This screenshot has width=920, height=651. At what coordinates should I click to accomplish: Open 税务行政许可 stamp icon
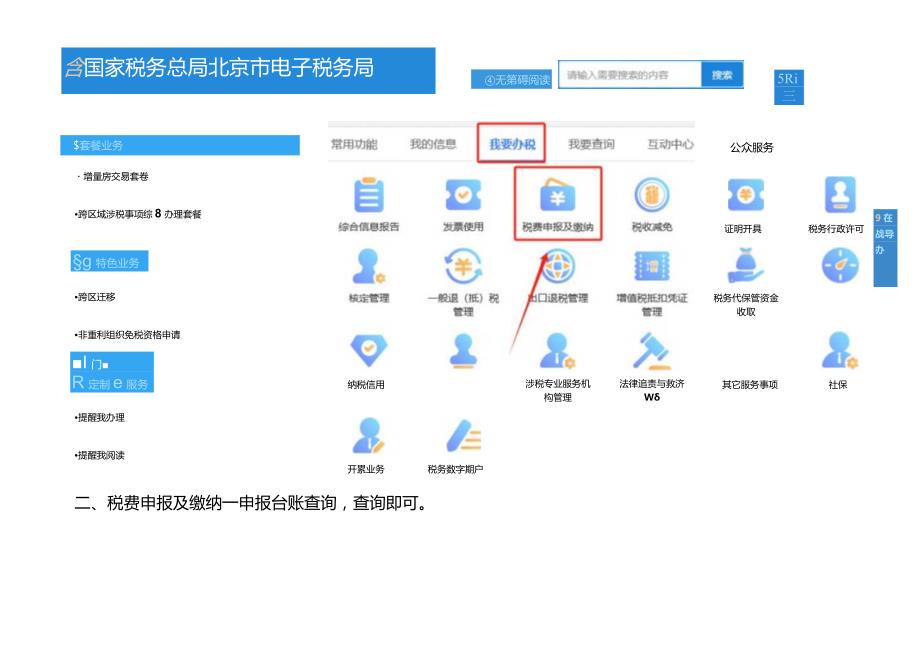click(x=840, y=194)
